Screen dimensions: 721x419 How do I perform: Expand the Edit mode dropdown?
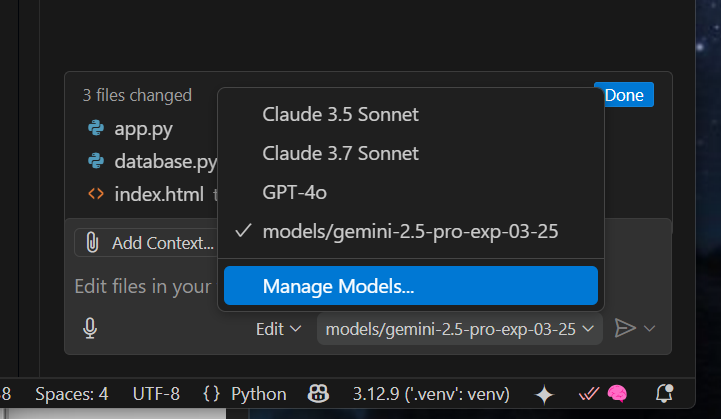point(279,329)
